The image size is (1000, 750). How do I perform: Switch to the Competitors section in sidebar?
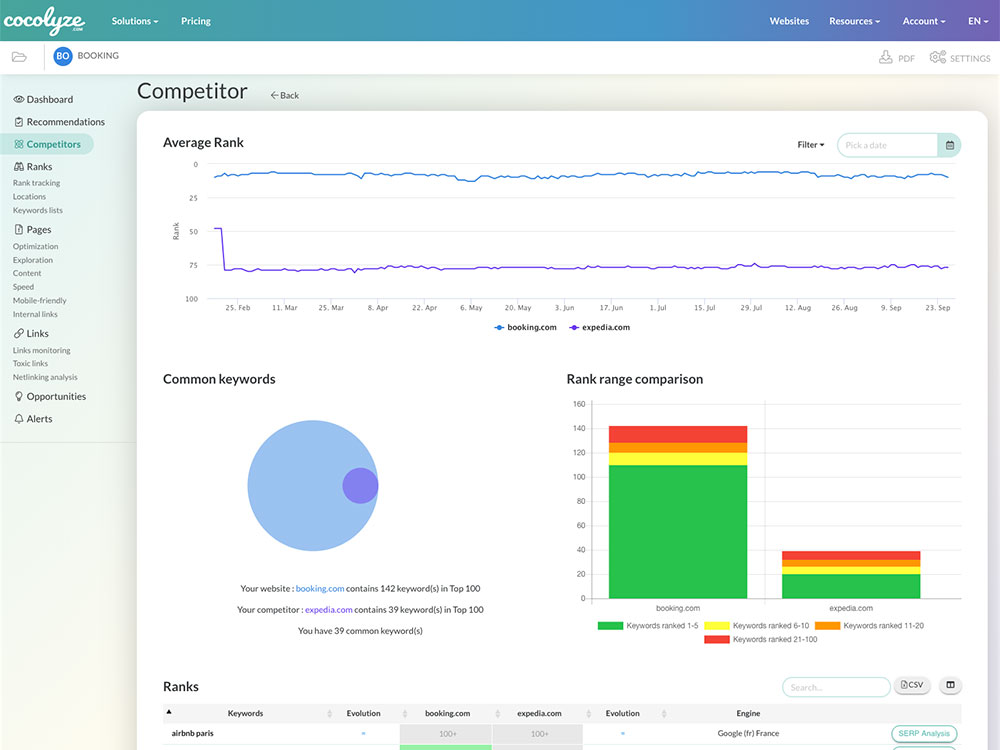click(x=55, y=144)
